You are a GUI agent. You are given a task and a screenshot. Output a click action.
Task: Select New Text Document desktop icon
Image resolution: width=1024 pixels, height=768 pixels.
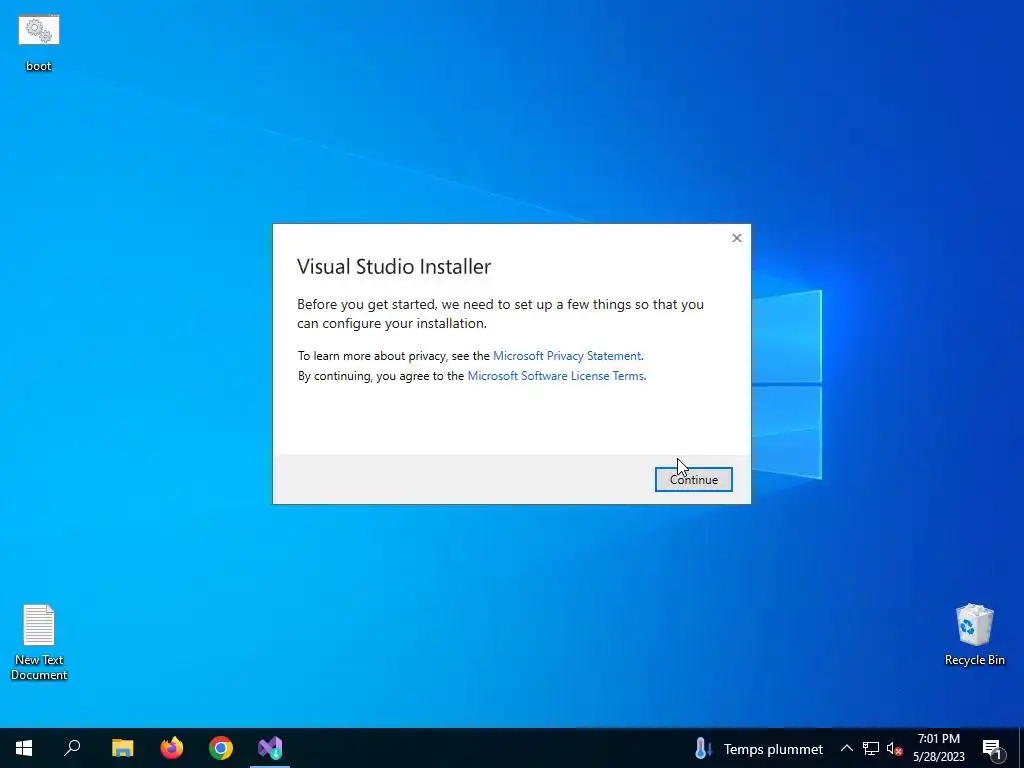coord(39,643)
